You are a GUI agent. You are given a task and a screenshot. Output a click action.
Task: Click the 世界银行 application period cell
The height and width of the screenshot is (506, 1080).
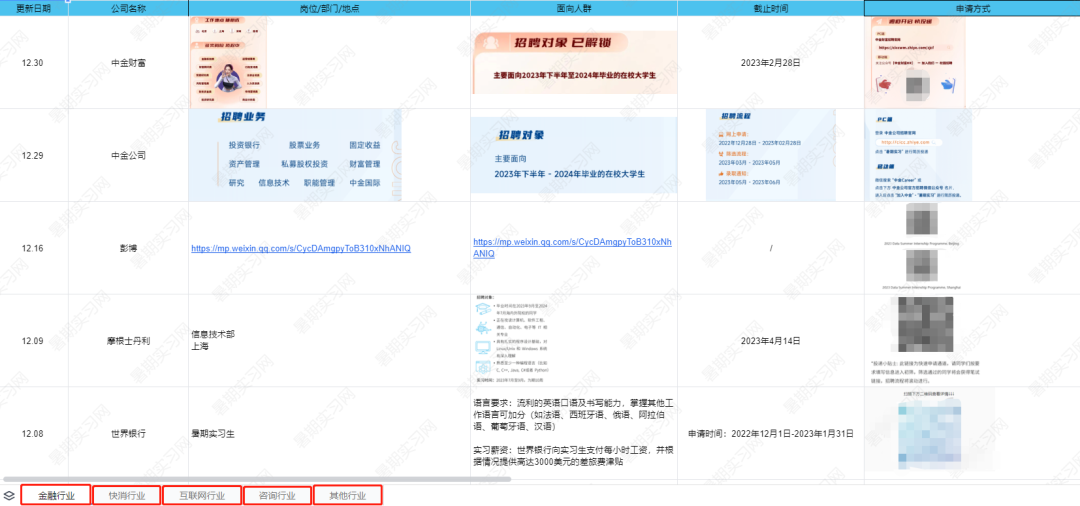pyautogui.click(x=770, y=434)
